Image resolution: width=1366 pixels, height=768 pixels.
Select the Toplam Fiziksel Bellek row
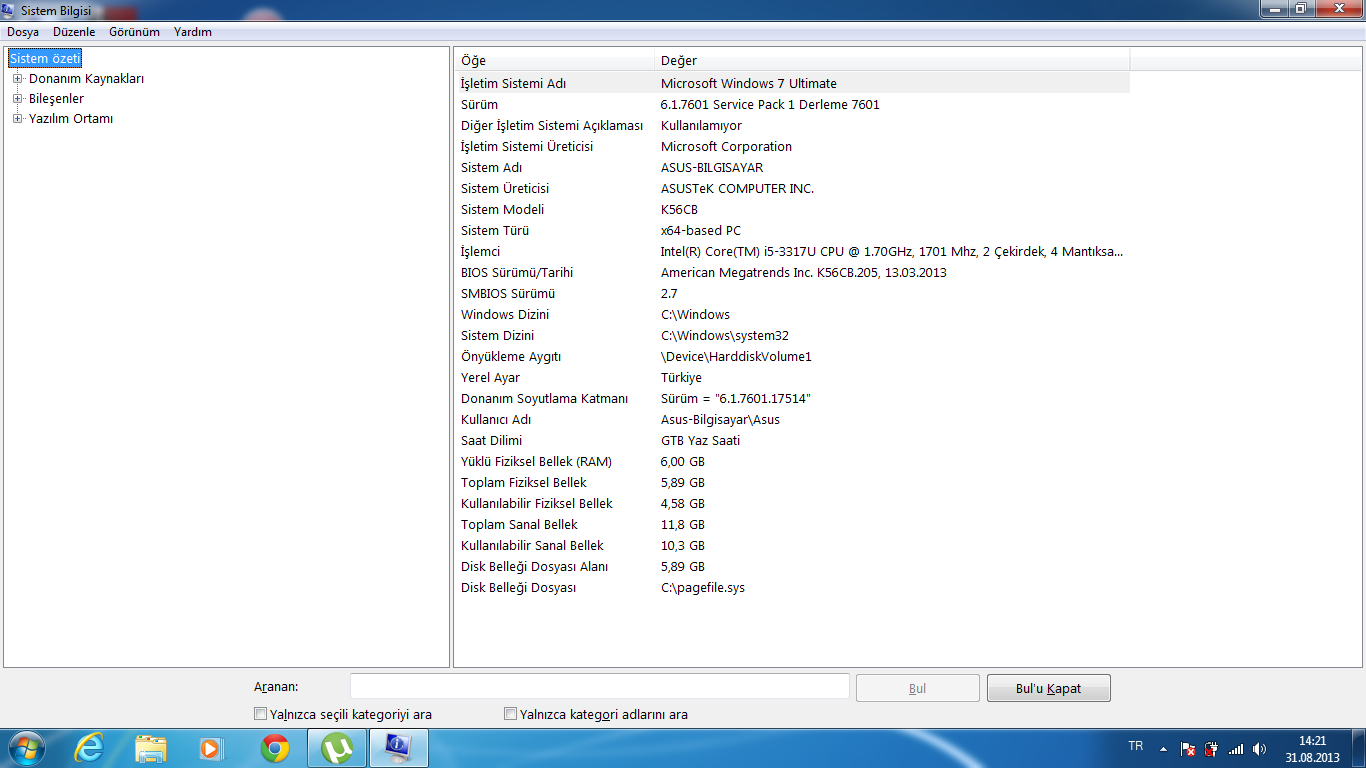pos(793,482)
